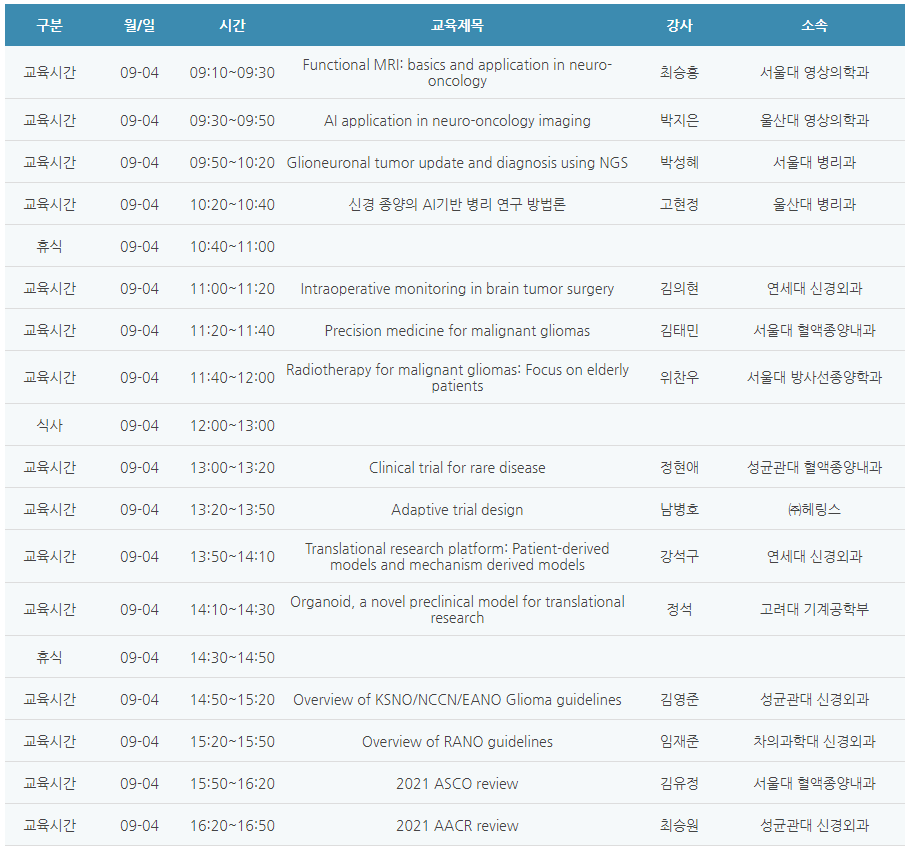This screenshot has width=913, height=856.
Task: Select the time cell 09:10~09:30
Action: point(232,73)
